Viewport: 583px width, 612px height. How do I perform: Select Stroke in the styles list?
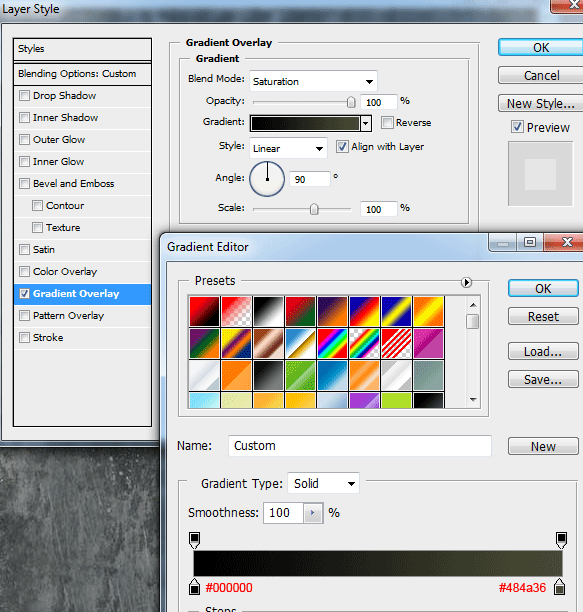point(48,338)
